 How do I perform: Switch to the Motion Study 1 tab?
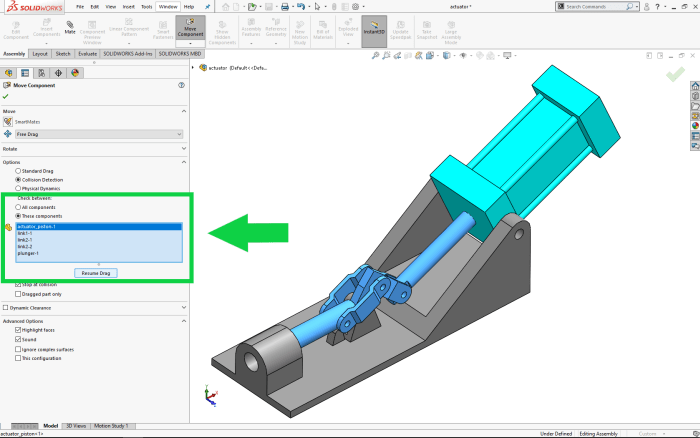point(111,426)
